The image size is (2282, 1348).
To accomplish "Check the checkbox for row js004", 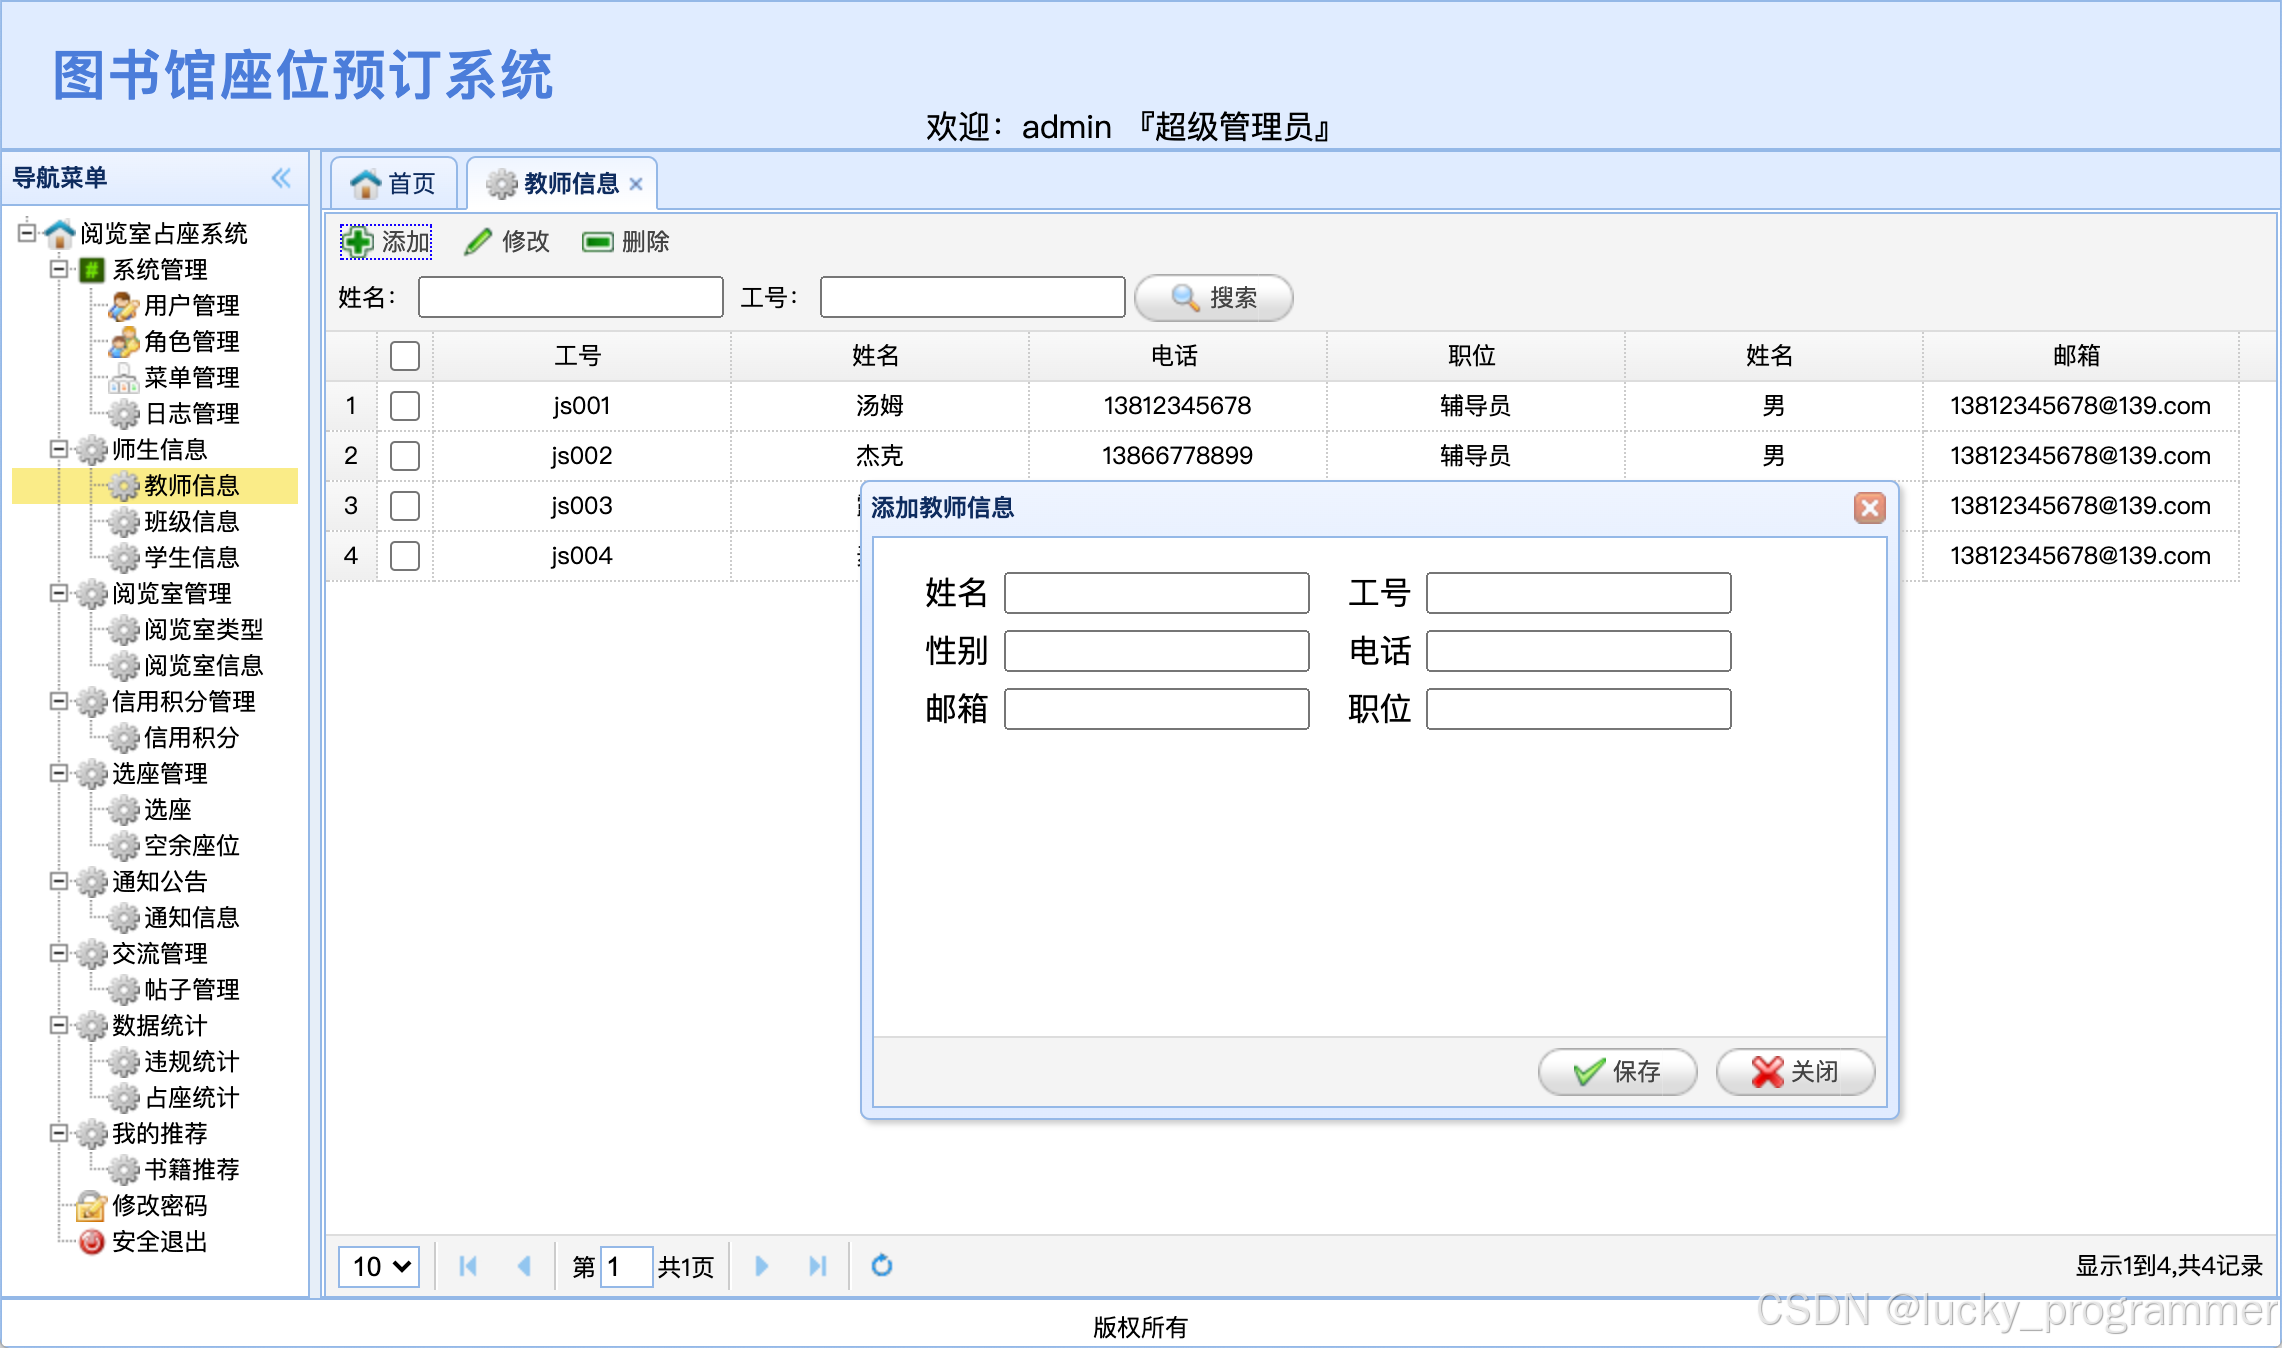I will (x=405, y=556).
